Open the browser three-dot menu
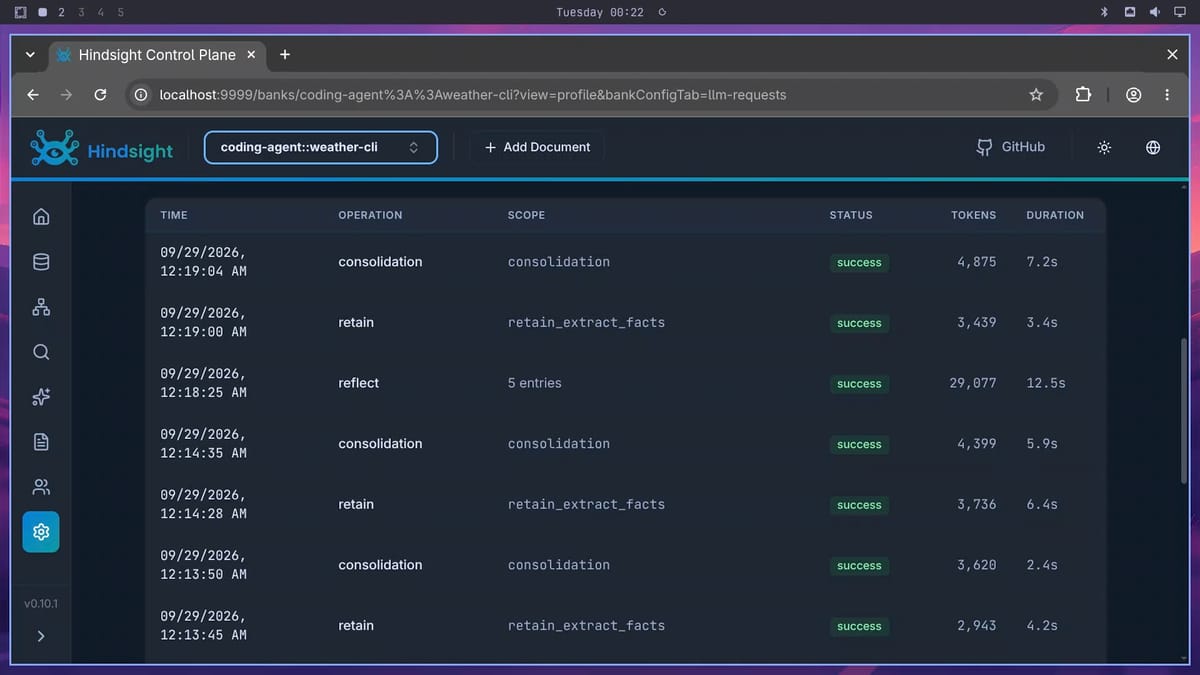 [1167, 95]
